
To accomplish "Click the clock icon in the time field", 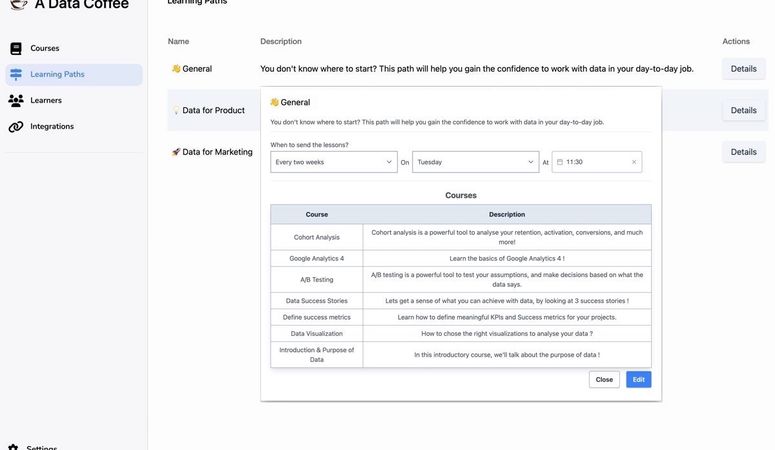I will pyautogui.click(x=560, y=162).
